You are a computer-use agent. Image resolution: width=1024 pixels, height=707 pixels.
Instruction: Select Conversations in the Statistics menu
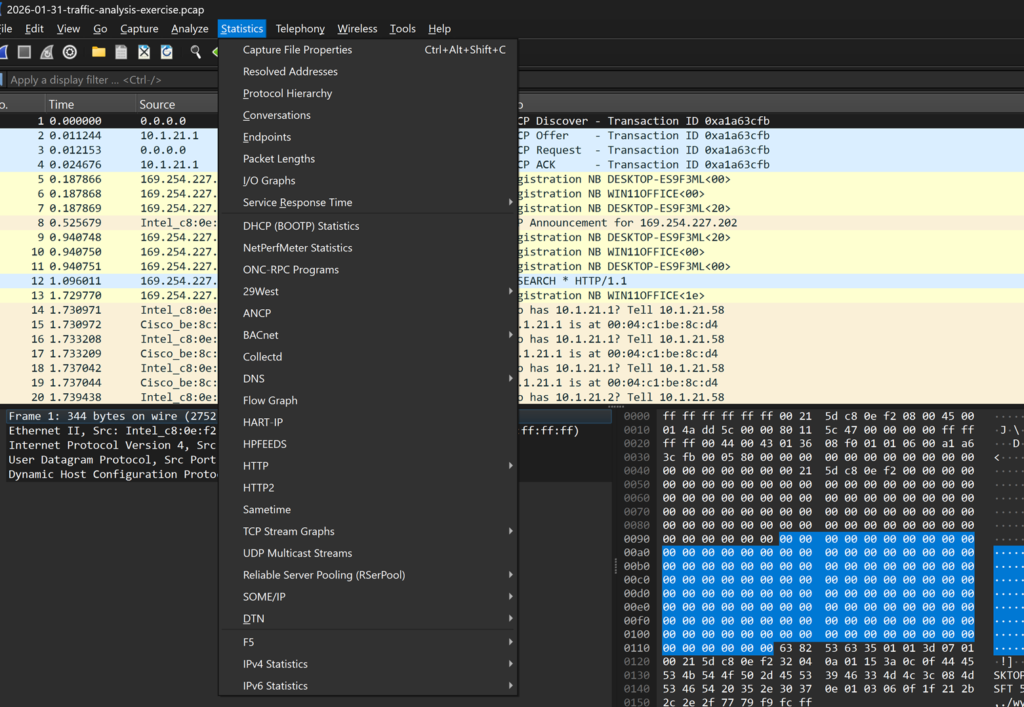coord(276,116)
